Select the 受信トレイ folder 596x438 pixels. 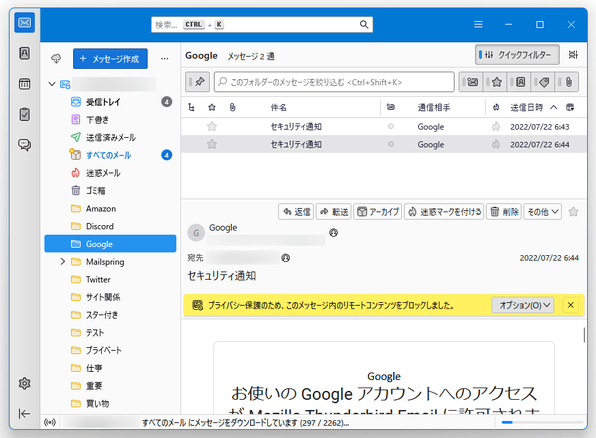pos(110,102)
